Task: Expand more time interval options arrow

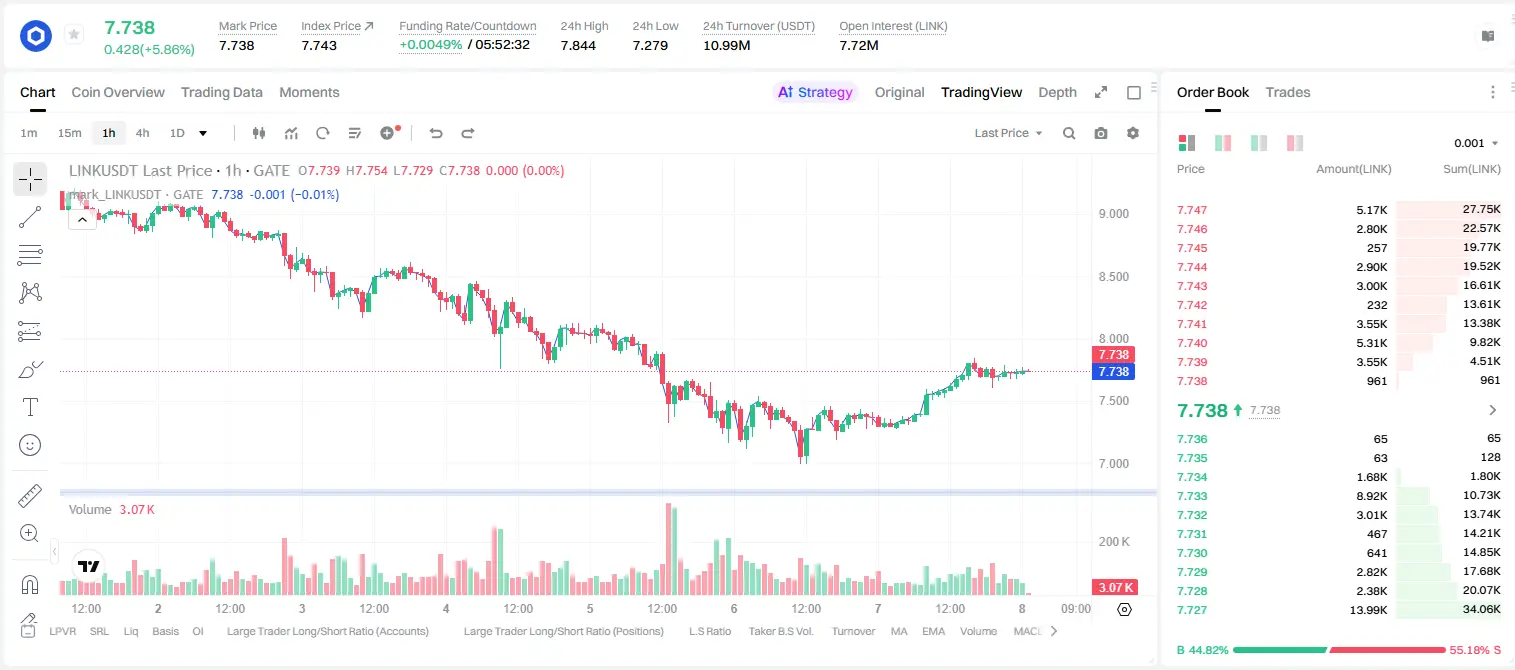Action: pyautogui.click(x=203, y=133)
